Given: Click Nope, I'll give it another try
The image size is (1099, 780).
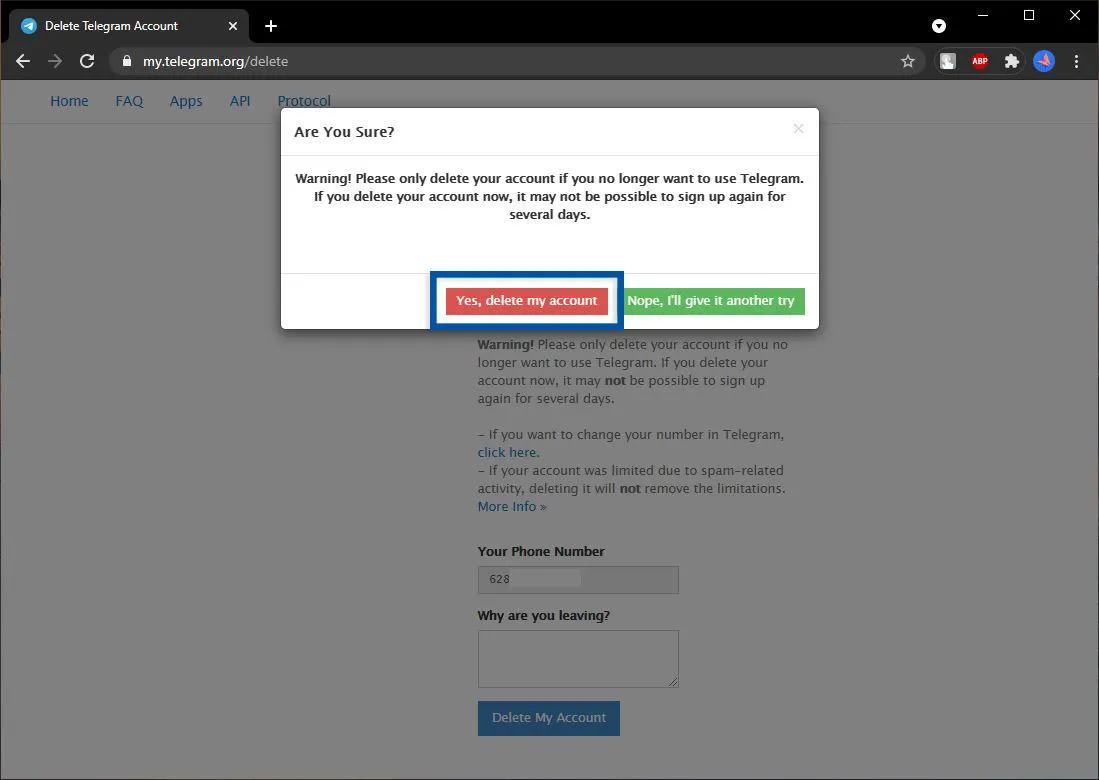Looking at the screenshot, I should (713, 300).
